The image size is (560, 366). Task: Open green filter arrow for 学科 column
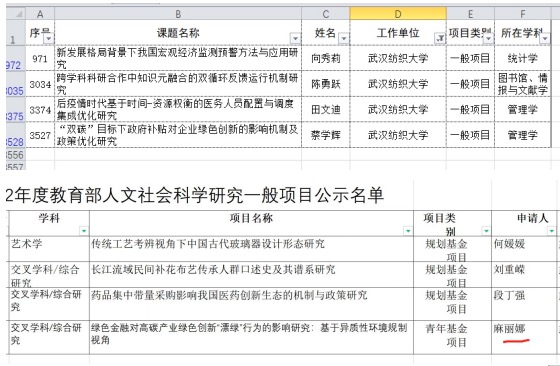[x=84, y=231]
